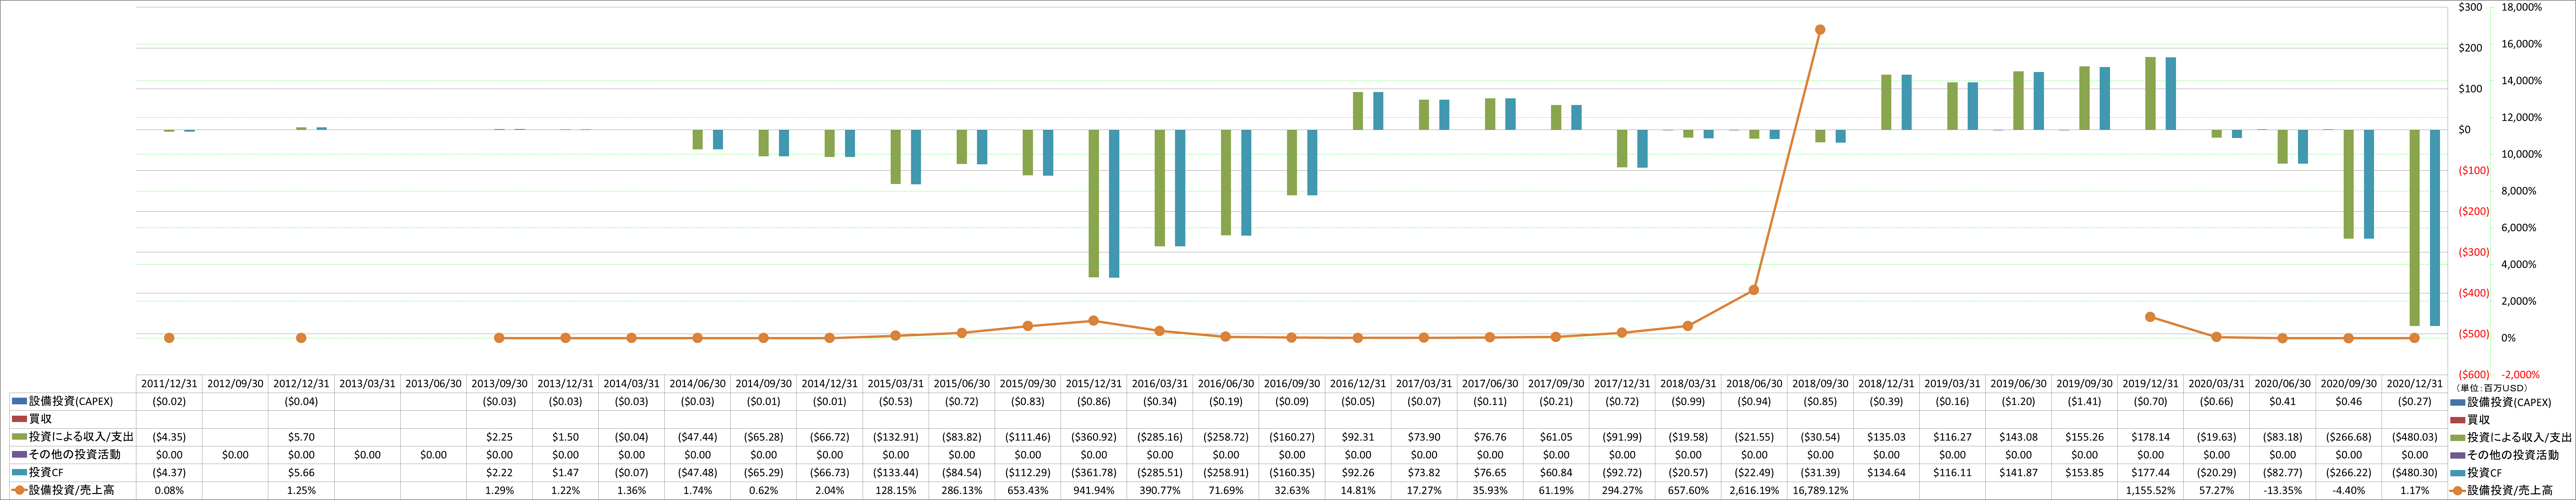Click the 2012/09/30 column header
This screenshot has height=500, width=2576.
pos(235,384)
